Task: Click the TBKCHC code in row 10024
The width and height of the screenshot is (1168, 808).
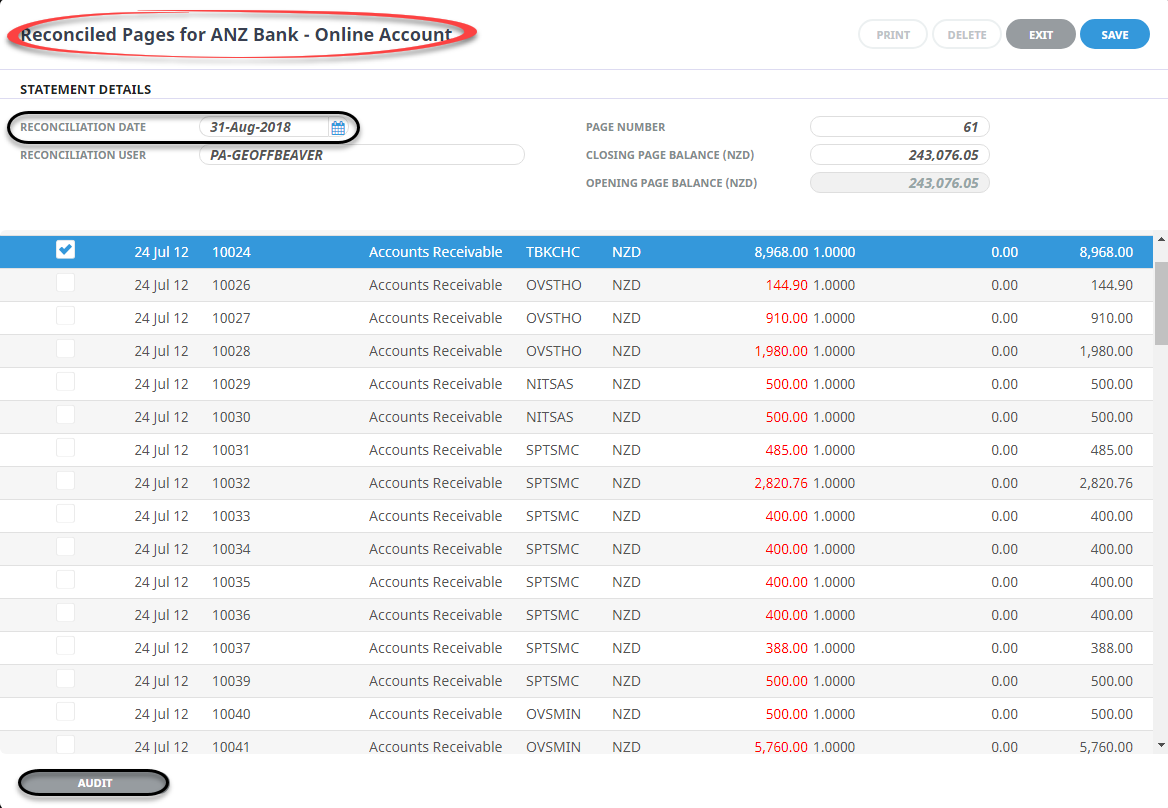Action: (x=553, y=252)
